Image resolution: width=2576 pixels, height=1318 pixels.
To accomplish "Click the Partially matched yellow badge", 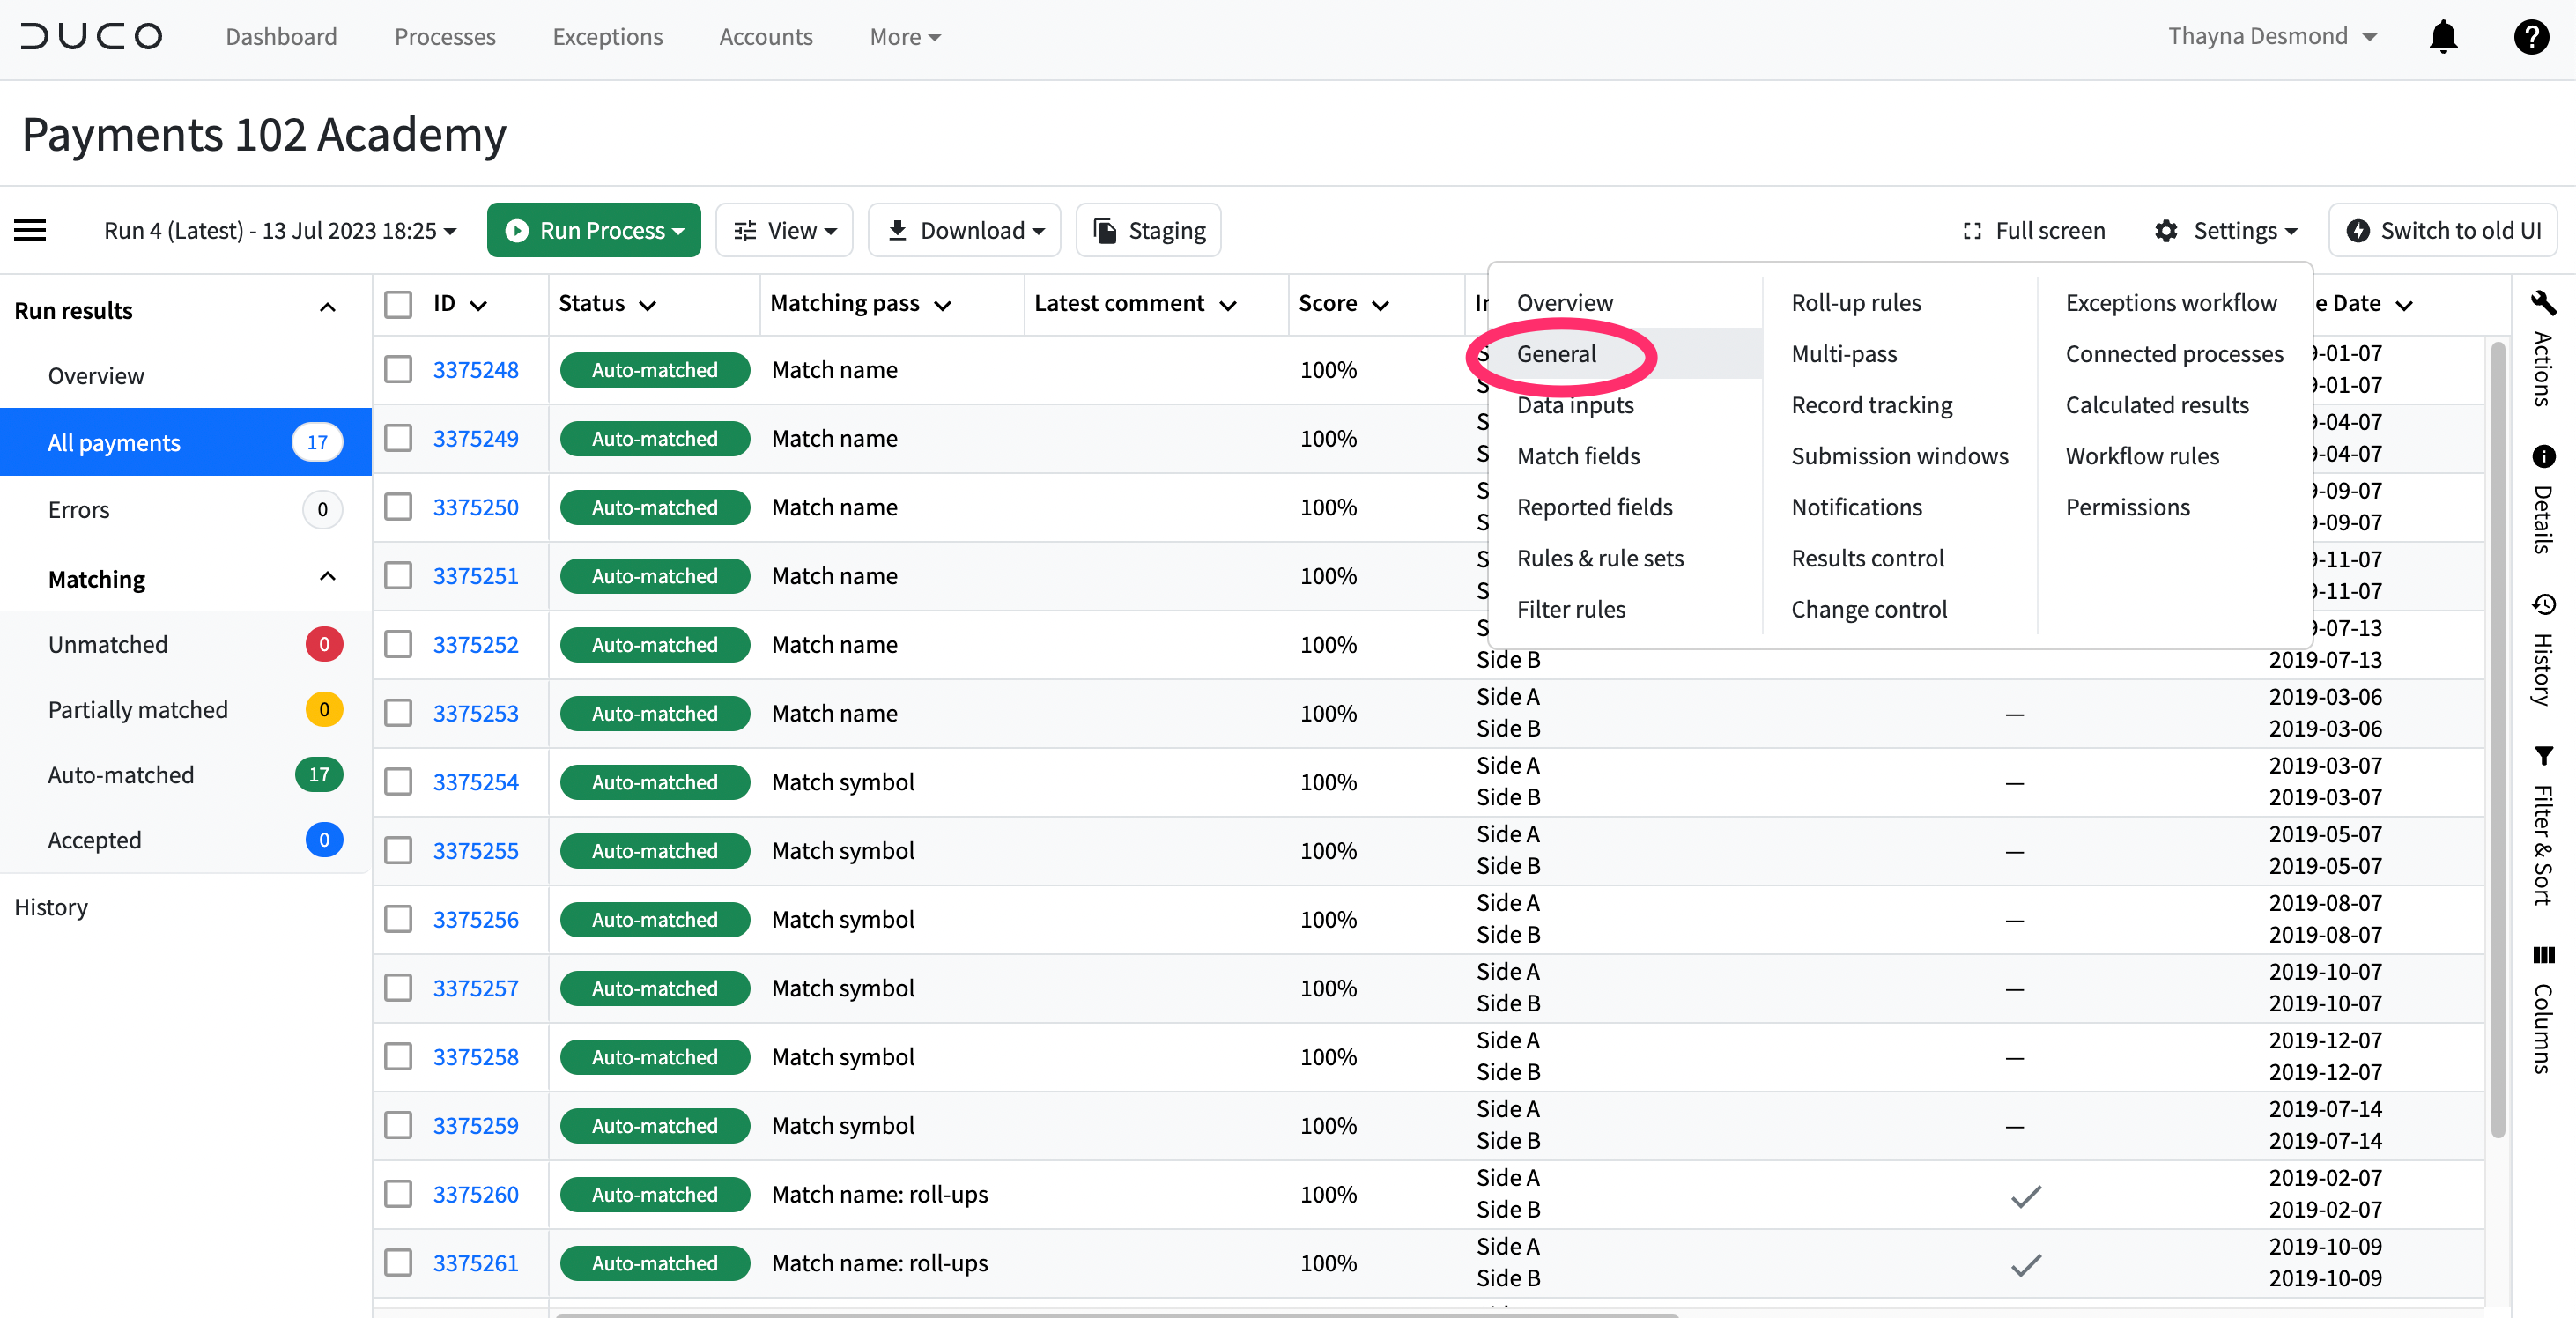I will pos(324,709).
